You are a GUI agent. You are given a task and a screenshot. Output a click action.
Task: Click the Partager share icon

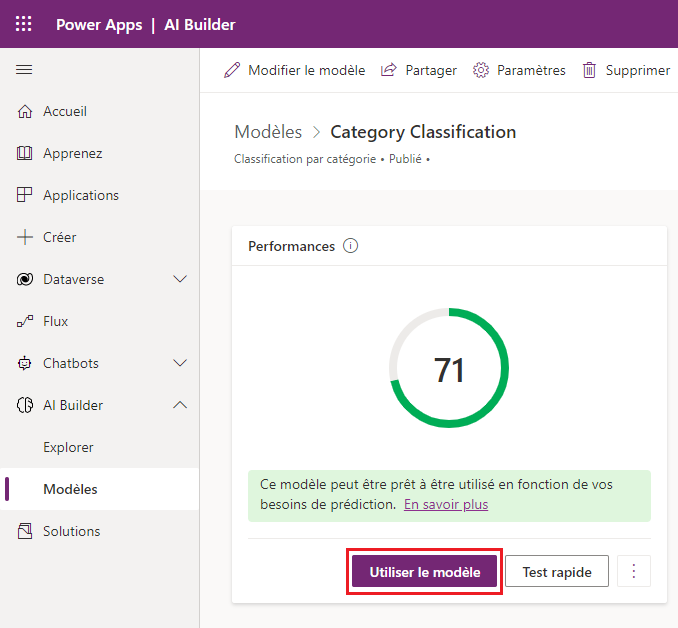388,70
